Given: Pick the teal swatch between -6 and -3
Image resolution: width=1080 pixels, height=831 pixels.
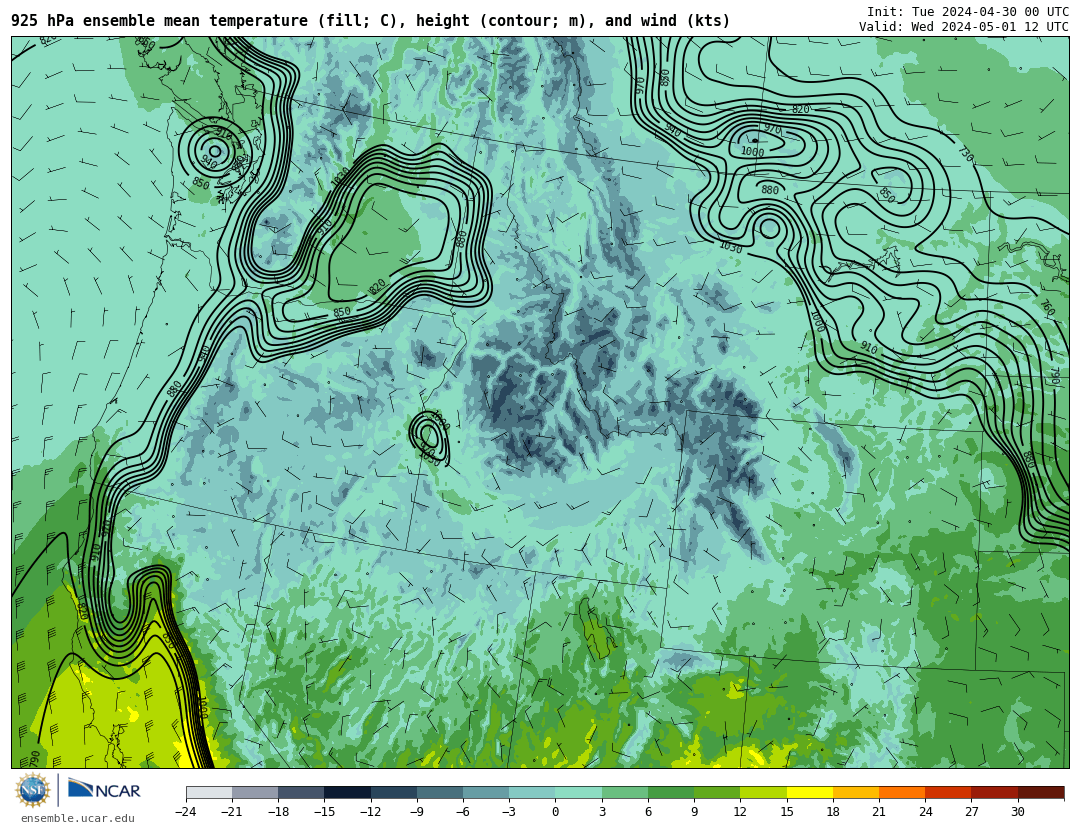Looking at the screenshot, I should [x=486, y=792].
